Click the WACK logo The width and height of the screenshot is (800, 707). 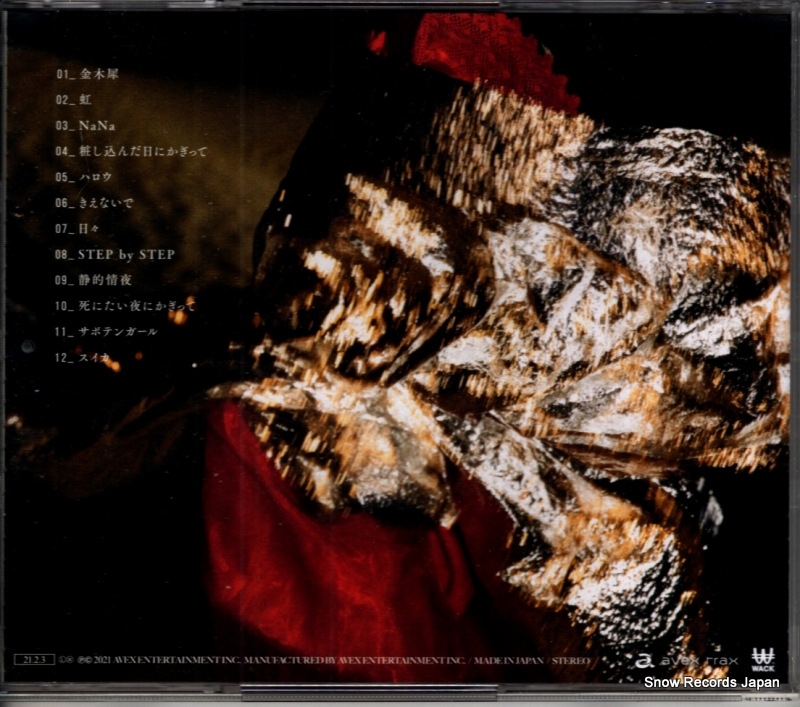pos(763,659)
